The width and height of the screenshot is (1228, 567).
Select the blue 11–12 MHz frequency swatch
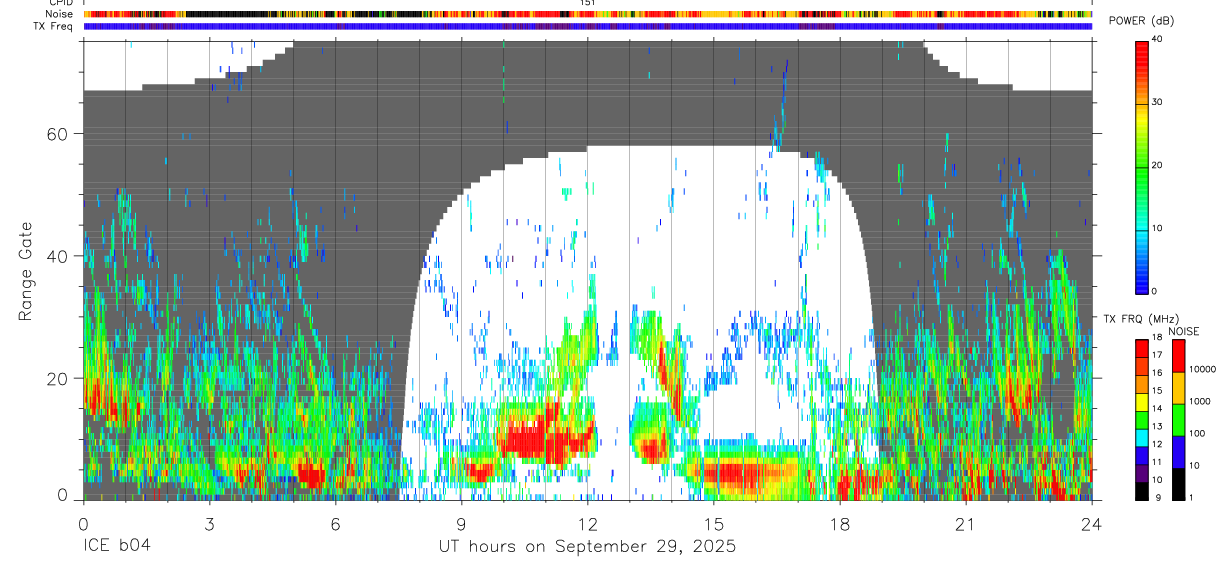(x=1141, y=455)
